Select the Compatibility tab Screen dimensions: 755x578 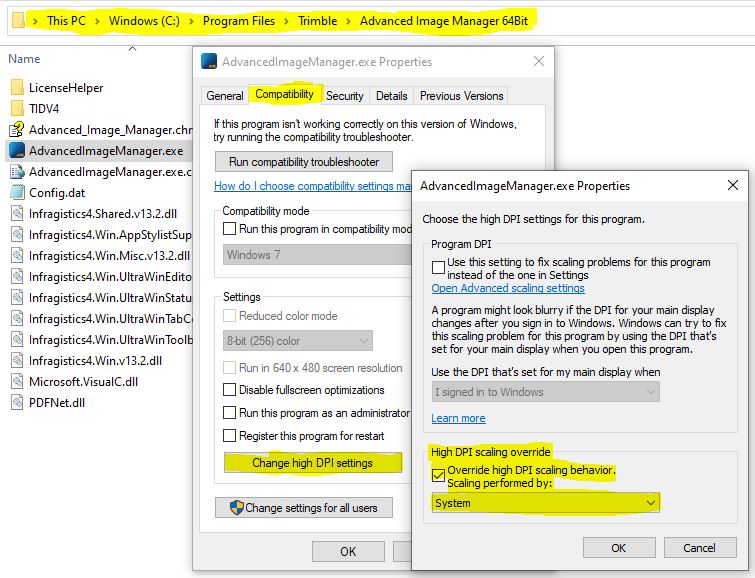point(284,94)
